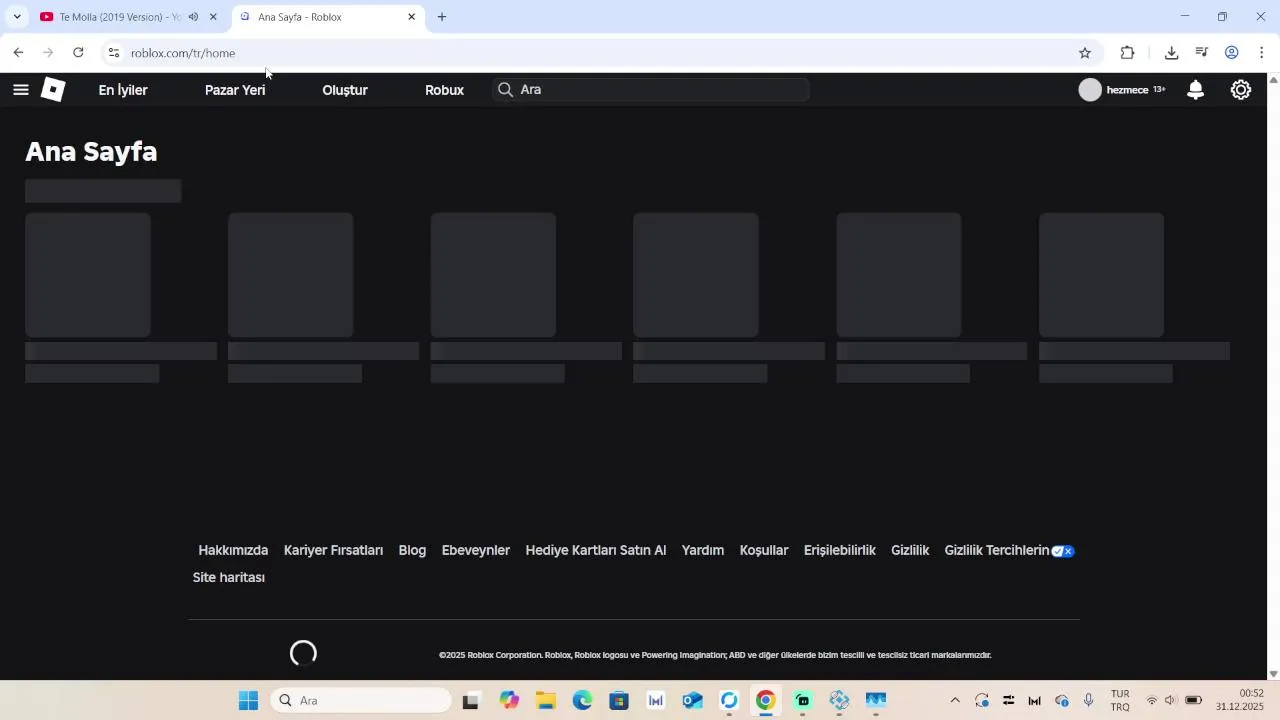This screenshot has height=720, width=1280.
Task: Open the Blog footer link
Action: pos(412,551)
